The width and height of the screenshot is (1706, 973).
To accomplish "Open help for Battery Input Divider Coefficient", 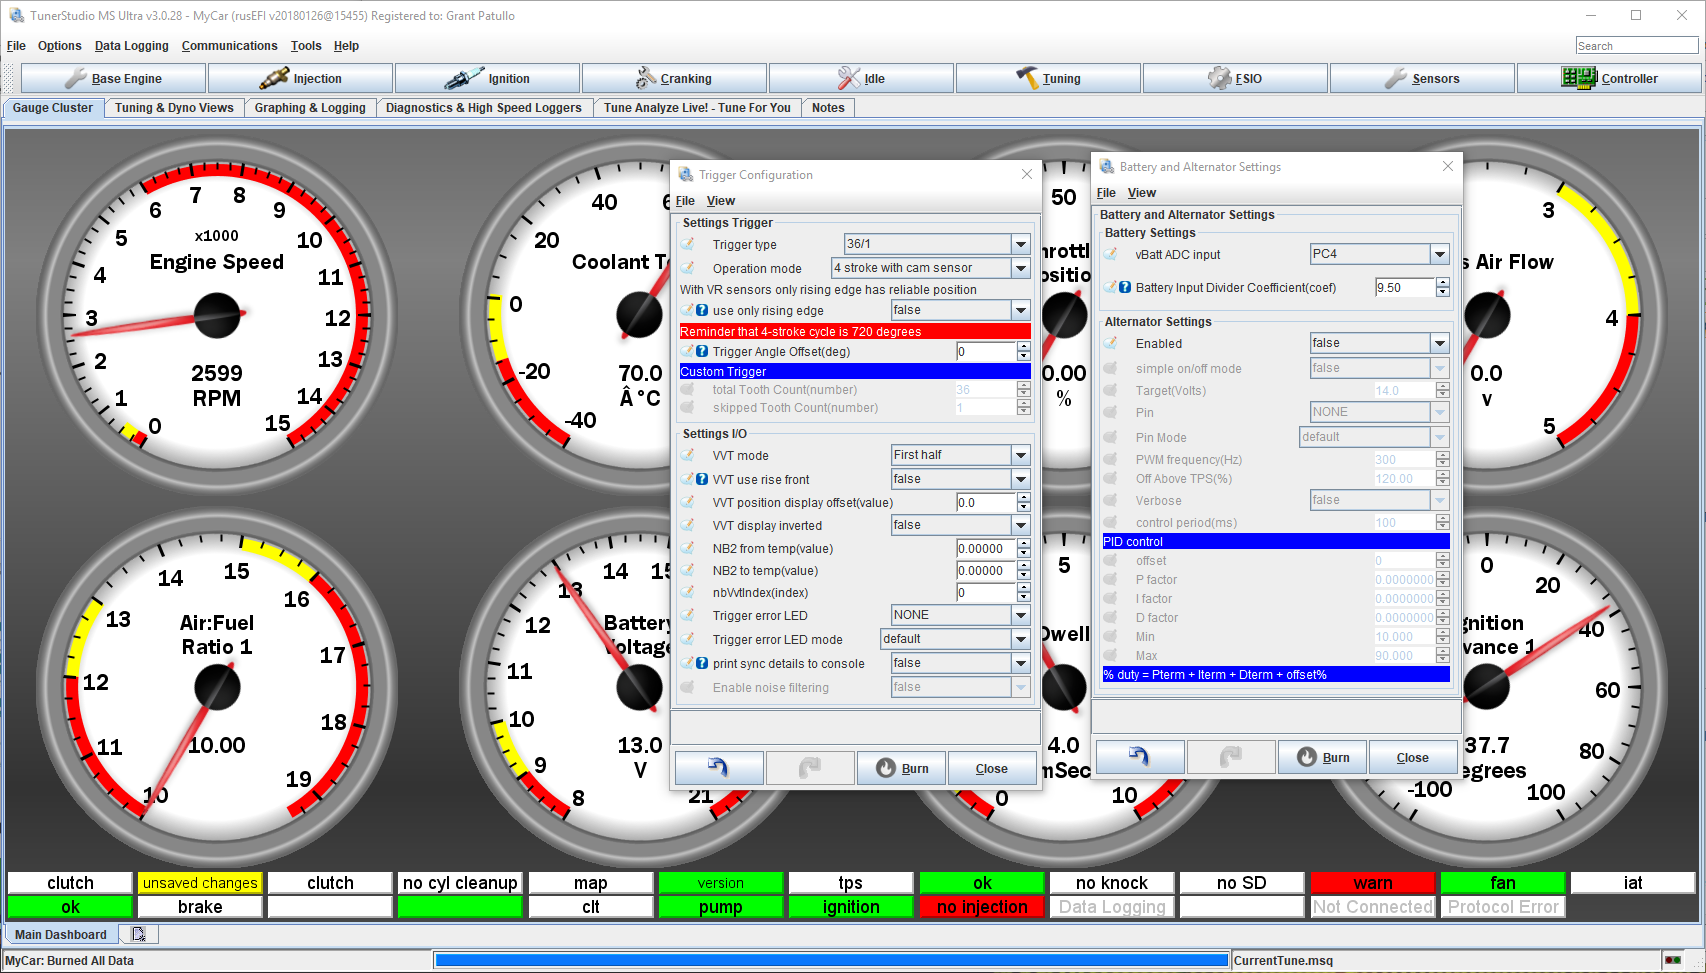I will click(x=1125, y=287).
